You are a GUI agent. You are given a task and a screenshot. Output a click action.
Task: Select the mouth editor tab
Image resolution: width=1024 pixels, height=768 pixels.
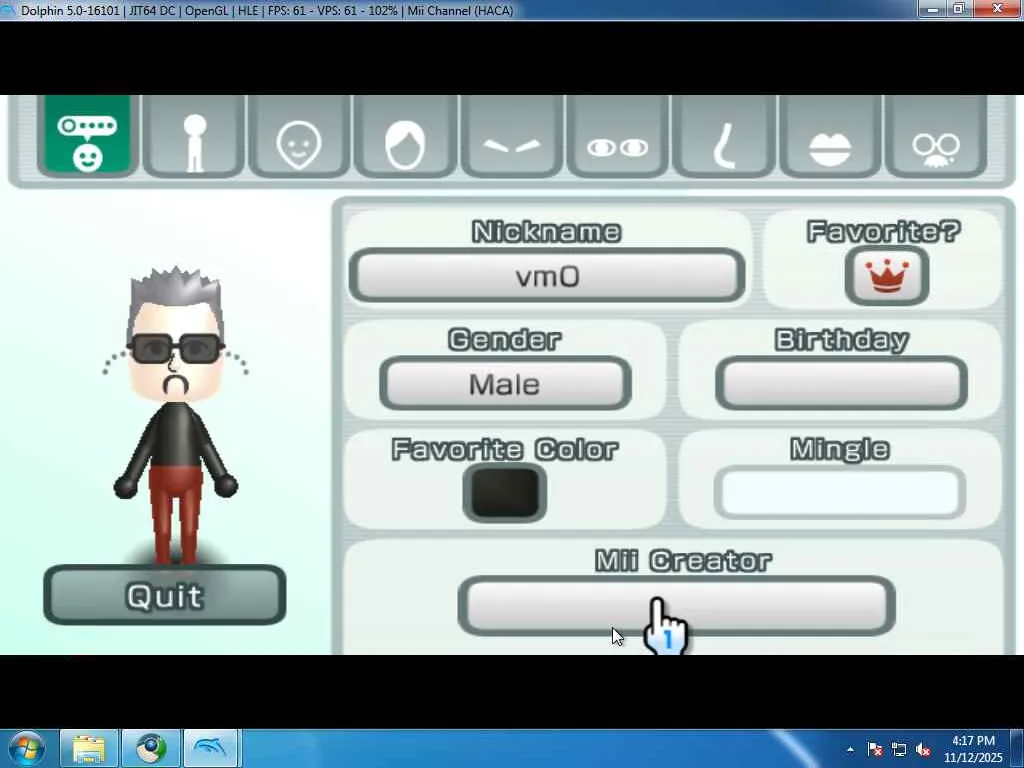point(830,136)
